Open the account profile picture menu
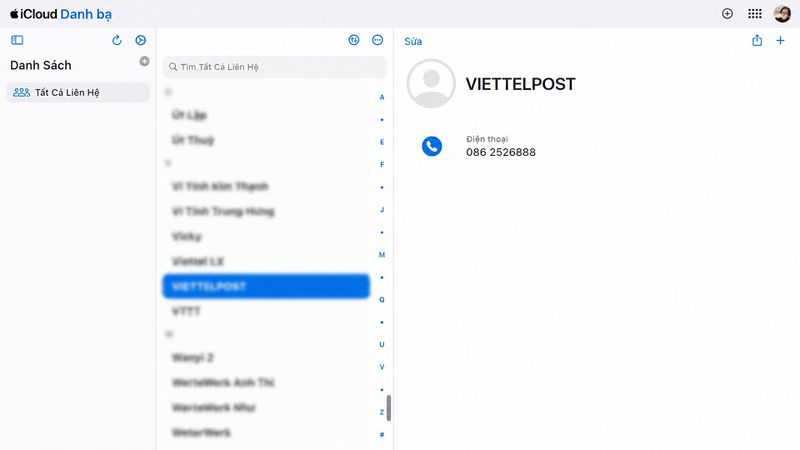The height and width of the screenshot is (450, 800). (x=782, y=14)
